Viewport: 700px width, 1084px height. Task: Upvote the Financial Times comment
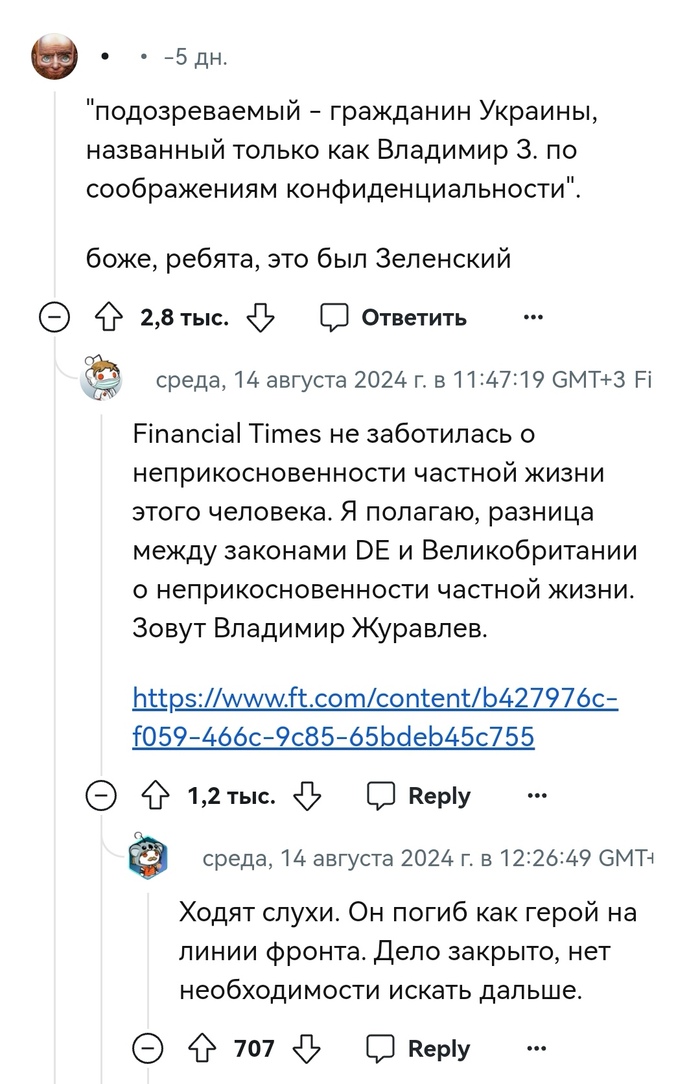tap(155, 796)
